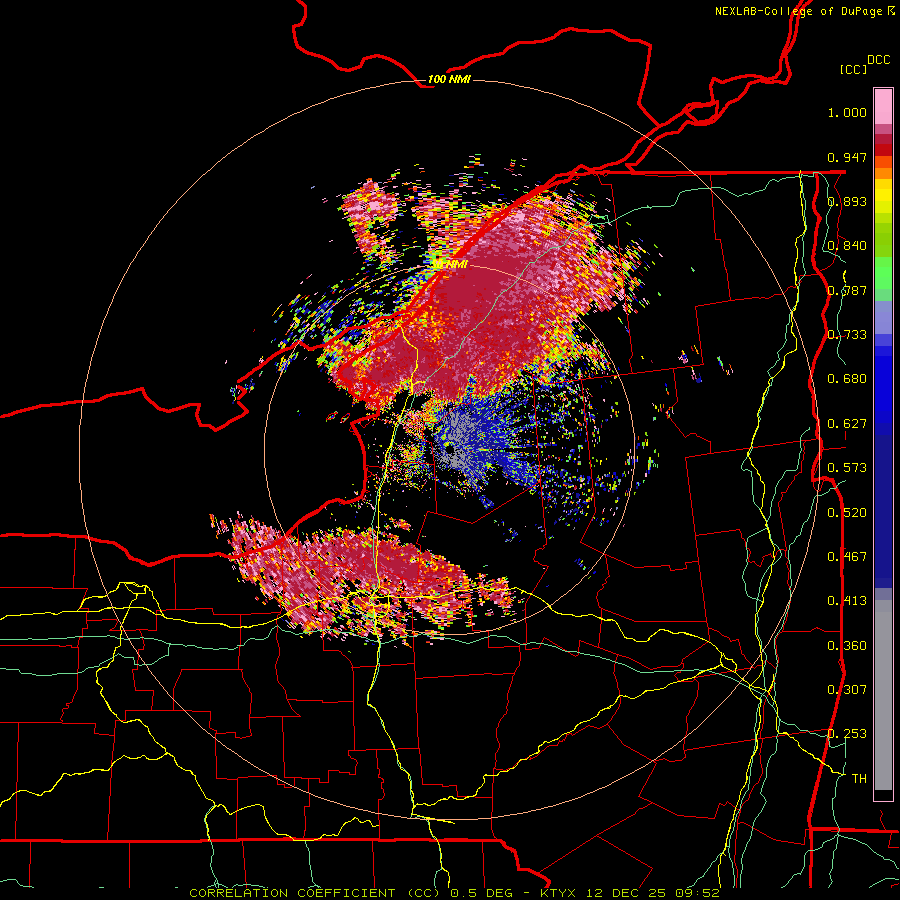Click the [CC] unit label

(x=853, y=69)
